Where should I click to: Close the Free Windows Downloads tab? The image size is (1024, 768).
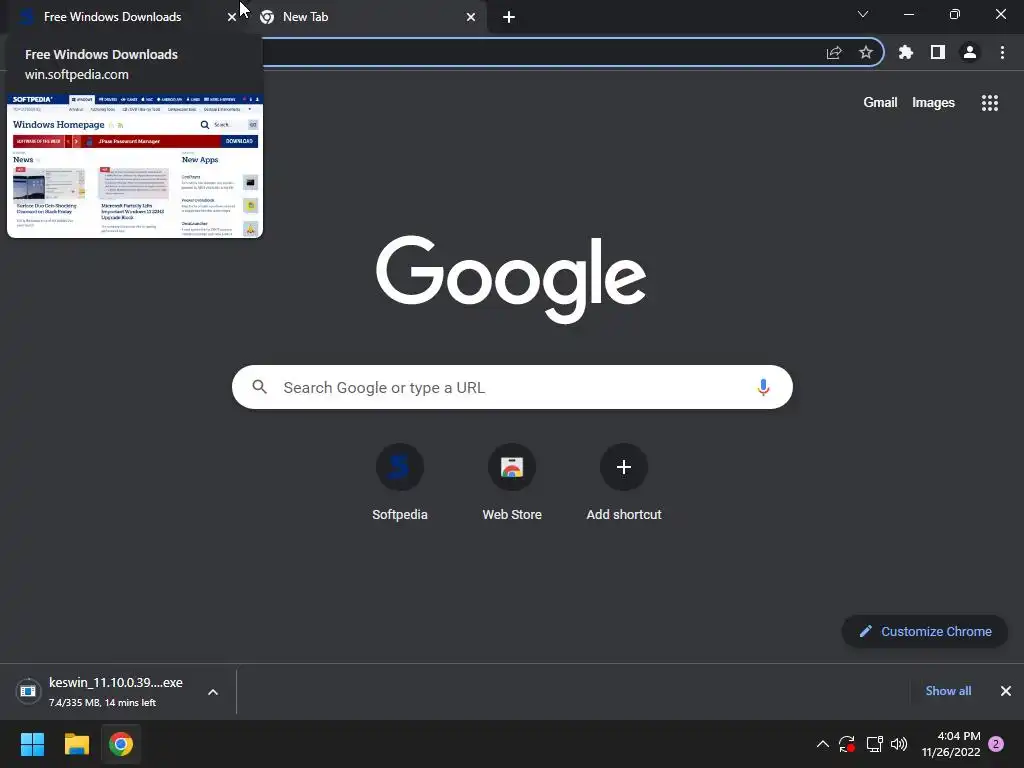(231, 17)
